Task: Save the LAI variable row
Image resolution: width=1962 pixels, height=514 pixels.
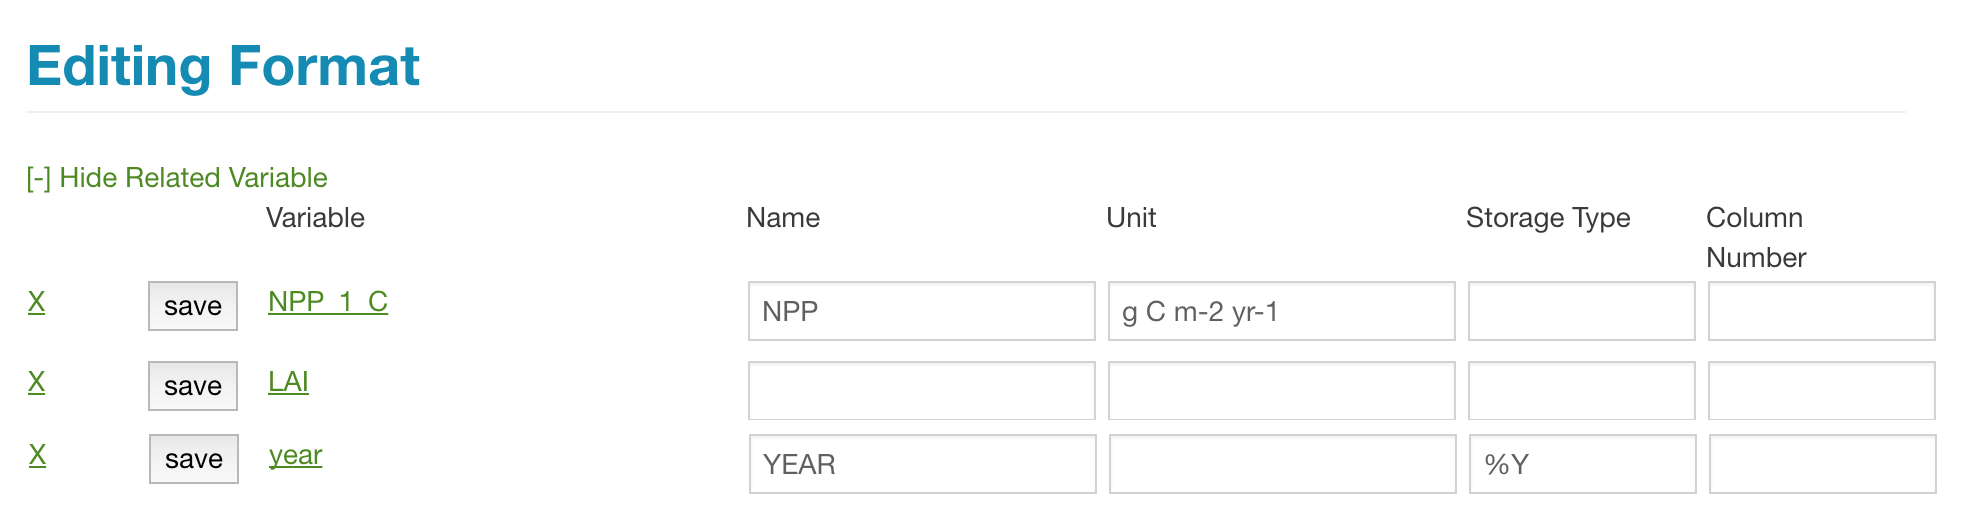Action: [x=193, y=386]
